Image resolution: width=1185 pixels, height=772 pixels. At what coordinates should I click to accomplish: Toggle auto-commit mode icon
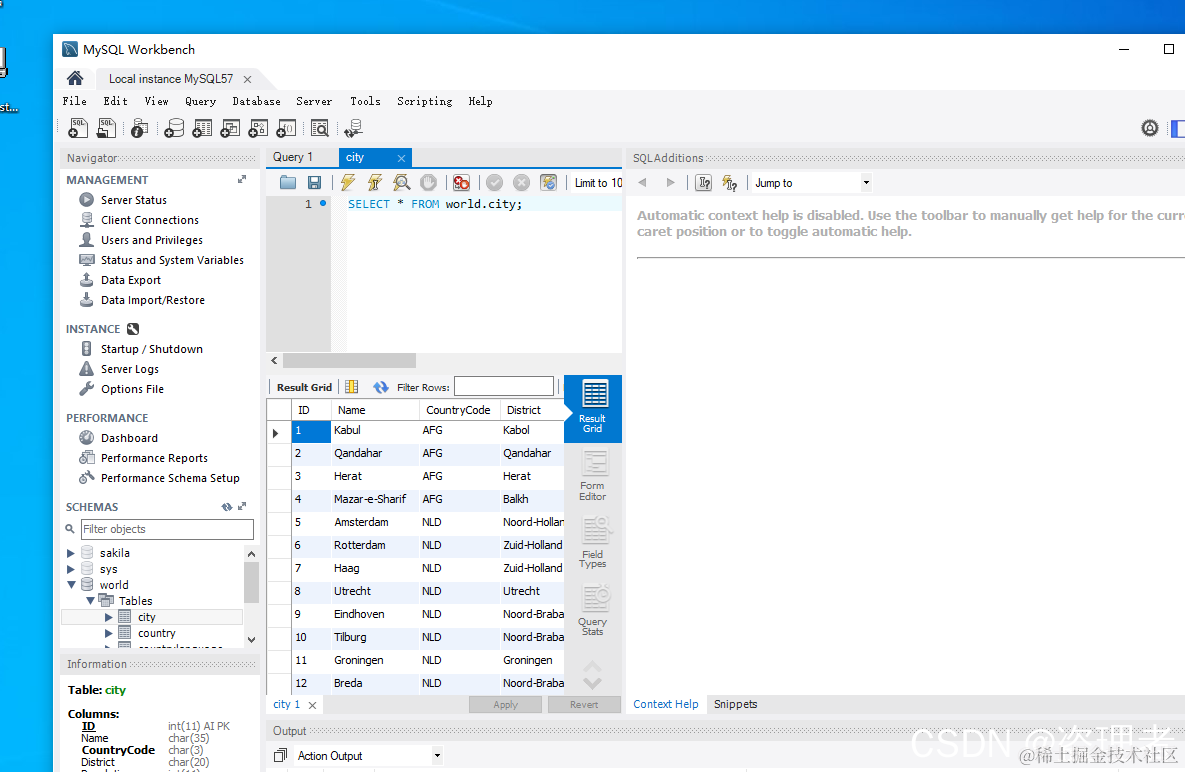coord(549,182)
